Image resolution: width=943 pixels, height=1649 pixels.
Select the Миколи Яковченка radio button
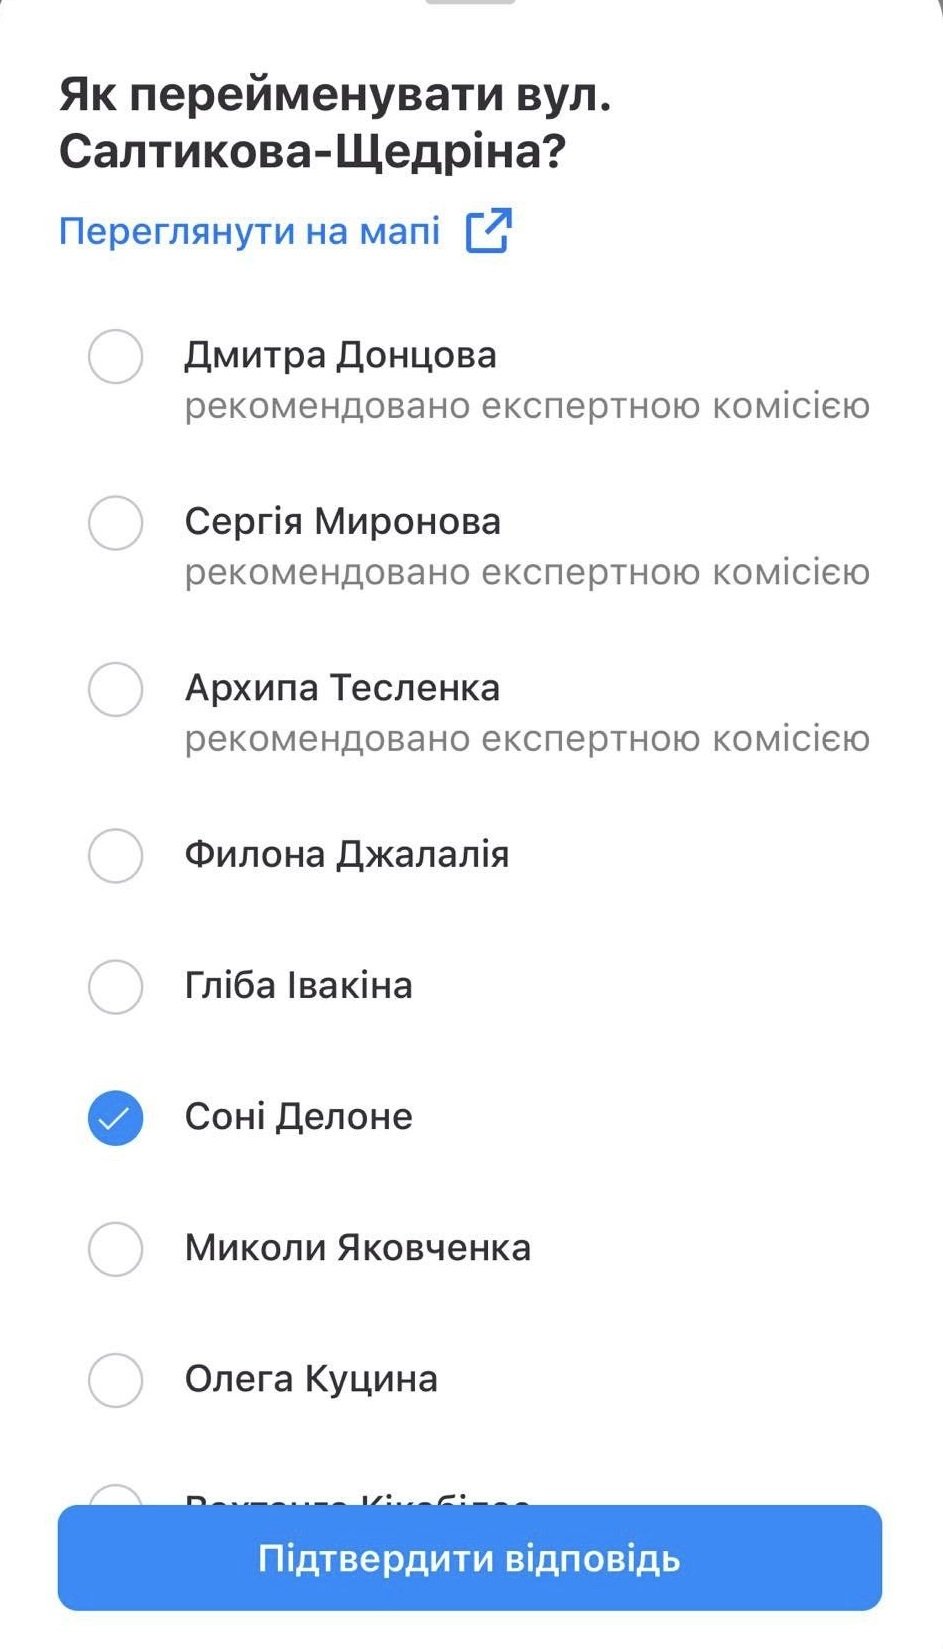click(x=115, y=1248)
